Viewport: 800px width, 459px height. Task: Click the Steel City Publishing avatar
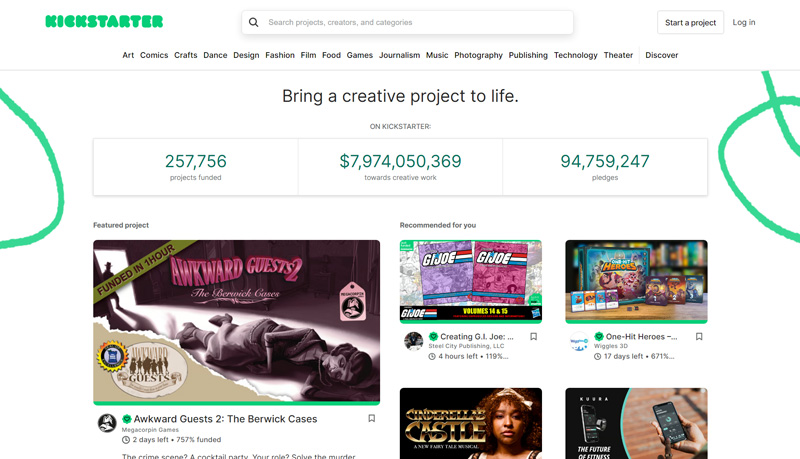tap(414, 341)
